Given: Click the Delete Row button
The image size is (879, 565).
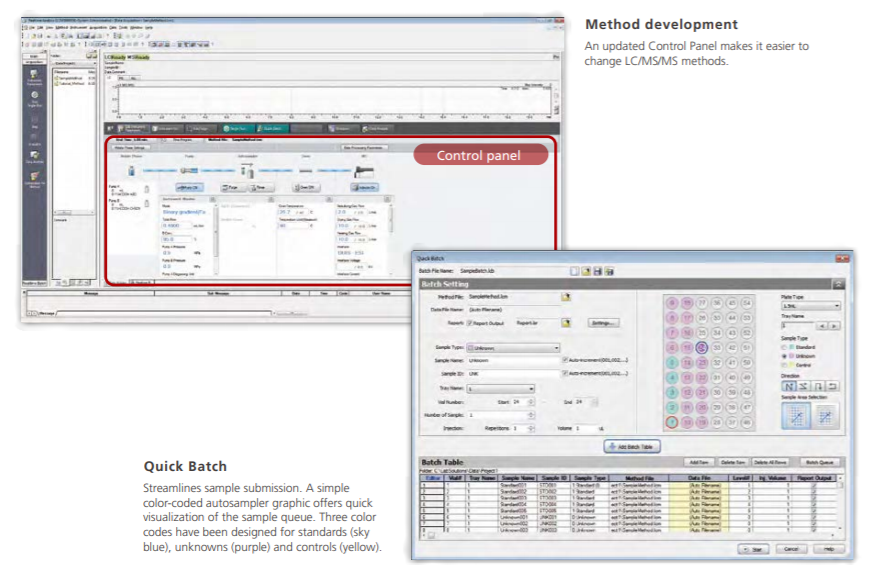Looking at the screenshot, I should pyautogui.click(x=732, y=462).
